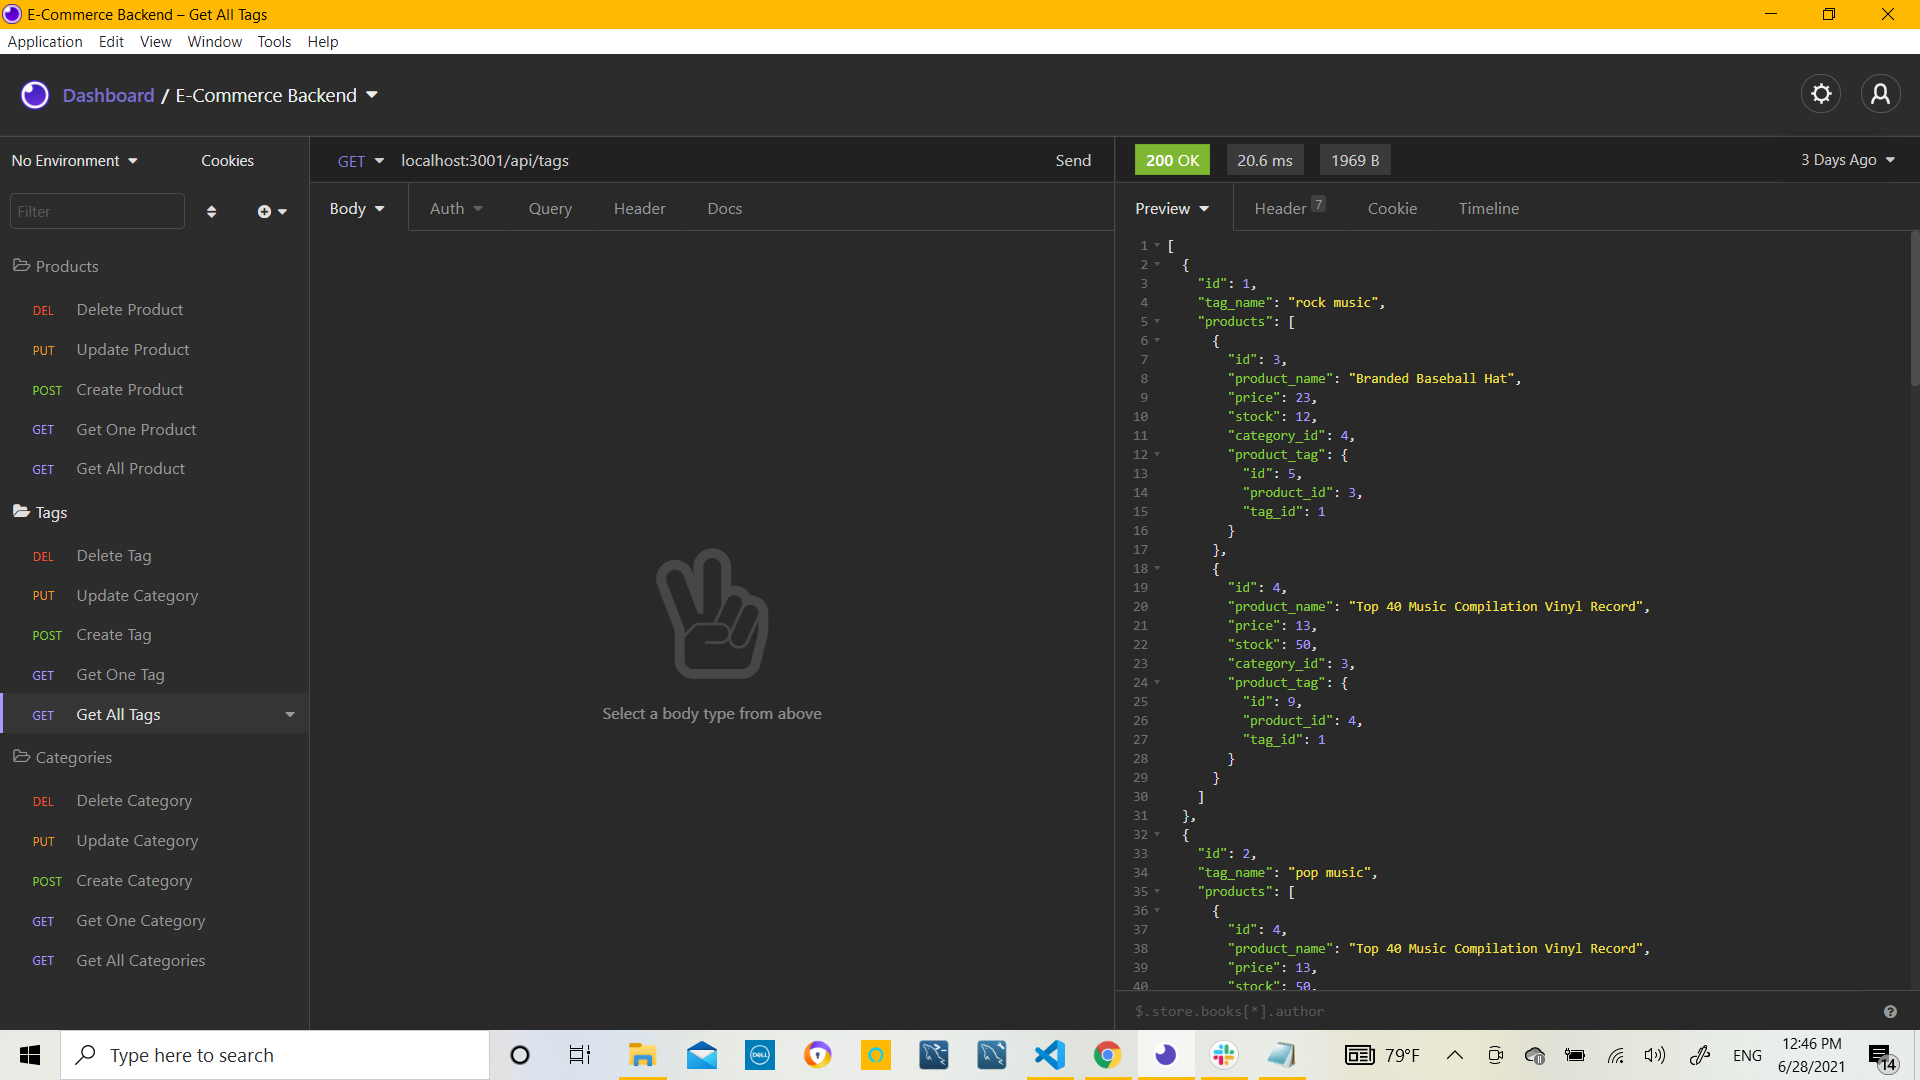
Task: Send the request
Action: (1073, 160)
